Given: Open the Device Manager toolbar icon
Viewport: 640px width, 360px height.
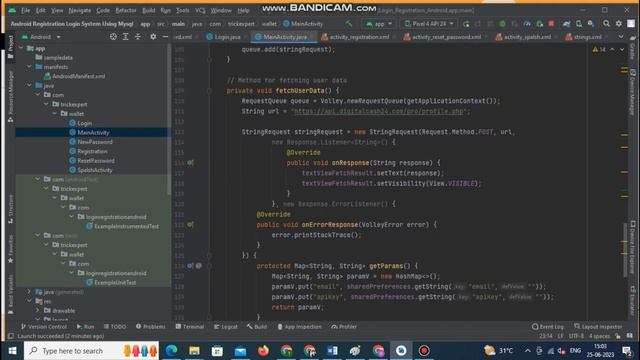Looking at the screenshot, I should 579,24.
